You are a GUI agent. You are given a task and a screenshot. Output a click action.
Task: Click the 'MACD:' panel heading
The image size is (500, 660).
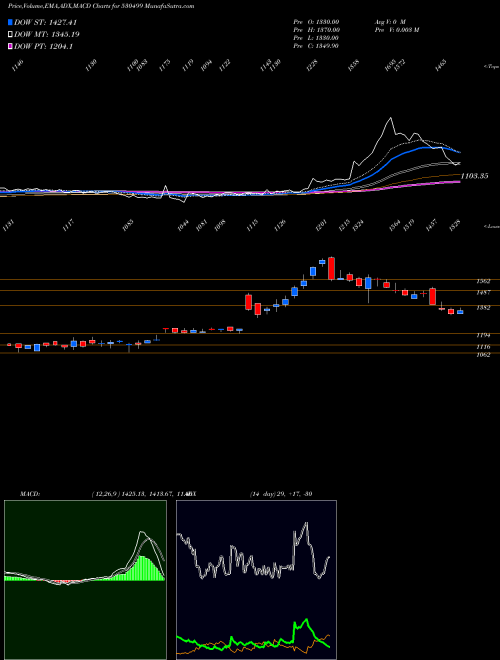(30, 493)
